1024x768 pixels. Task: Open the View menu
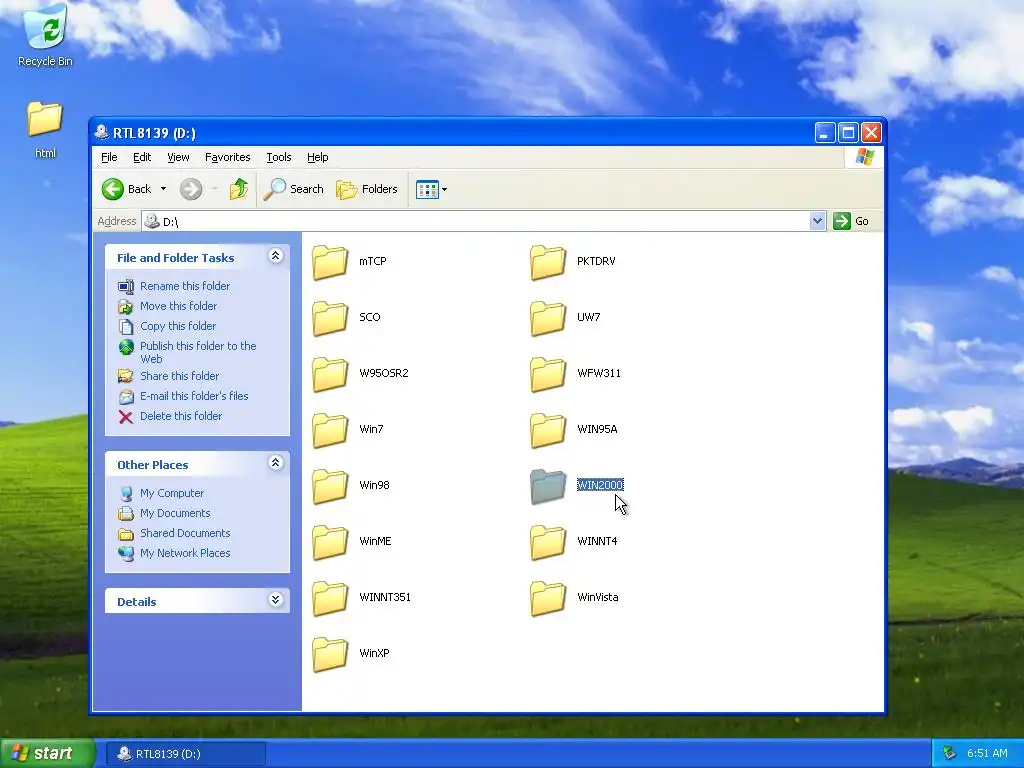(x=178, y=157)
